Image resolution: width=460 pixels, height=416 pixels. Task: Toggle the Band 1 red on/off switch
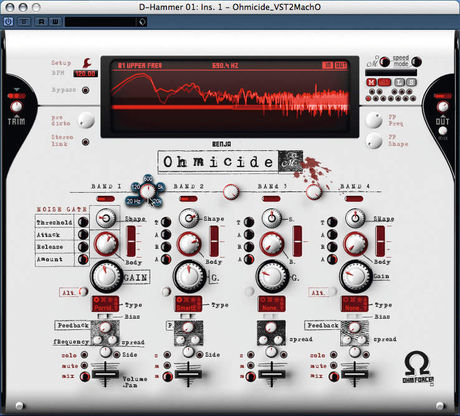click(106, 199)
